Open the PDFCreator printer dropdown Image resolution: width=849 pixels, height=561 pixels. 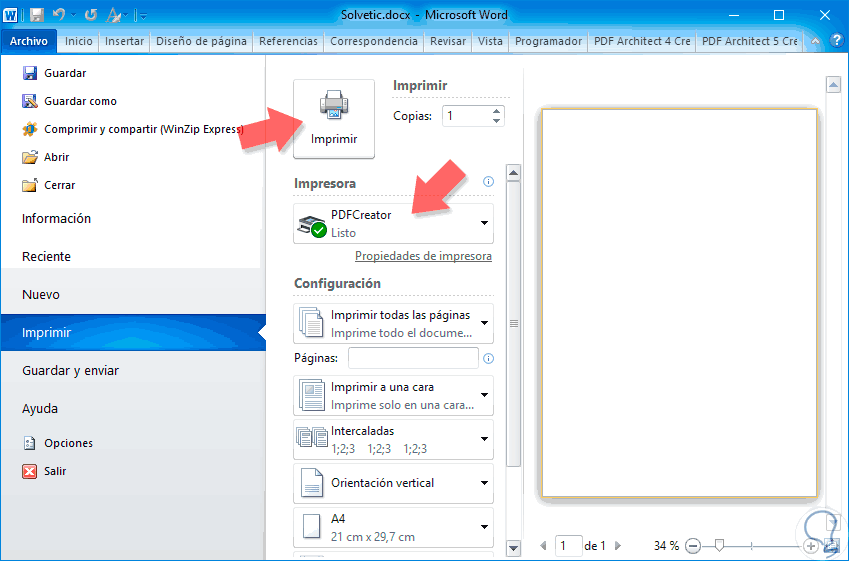pyautogui.click(x=484, y=223)
